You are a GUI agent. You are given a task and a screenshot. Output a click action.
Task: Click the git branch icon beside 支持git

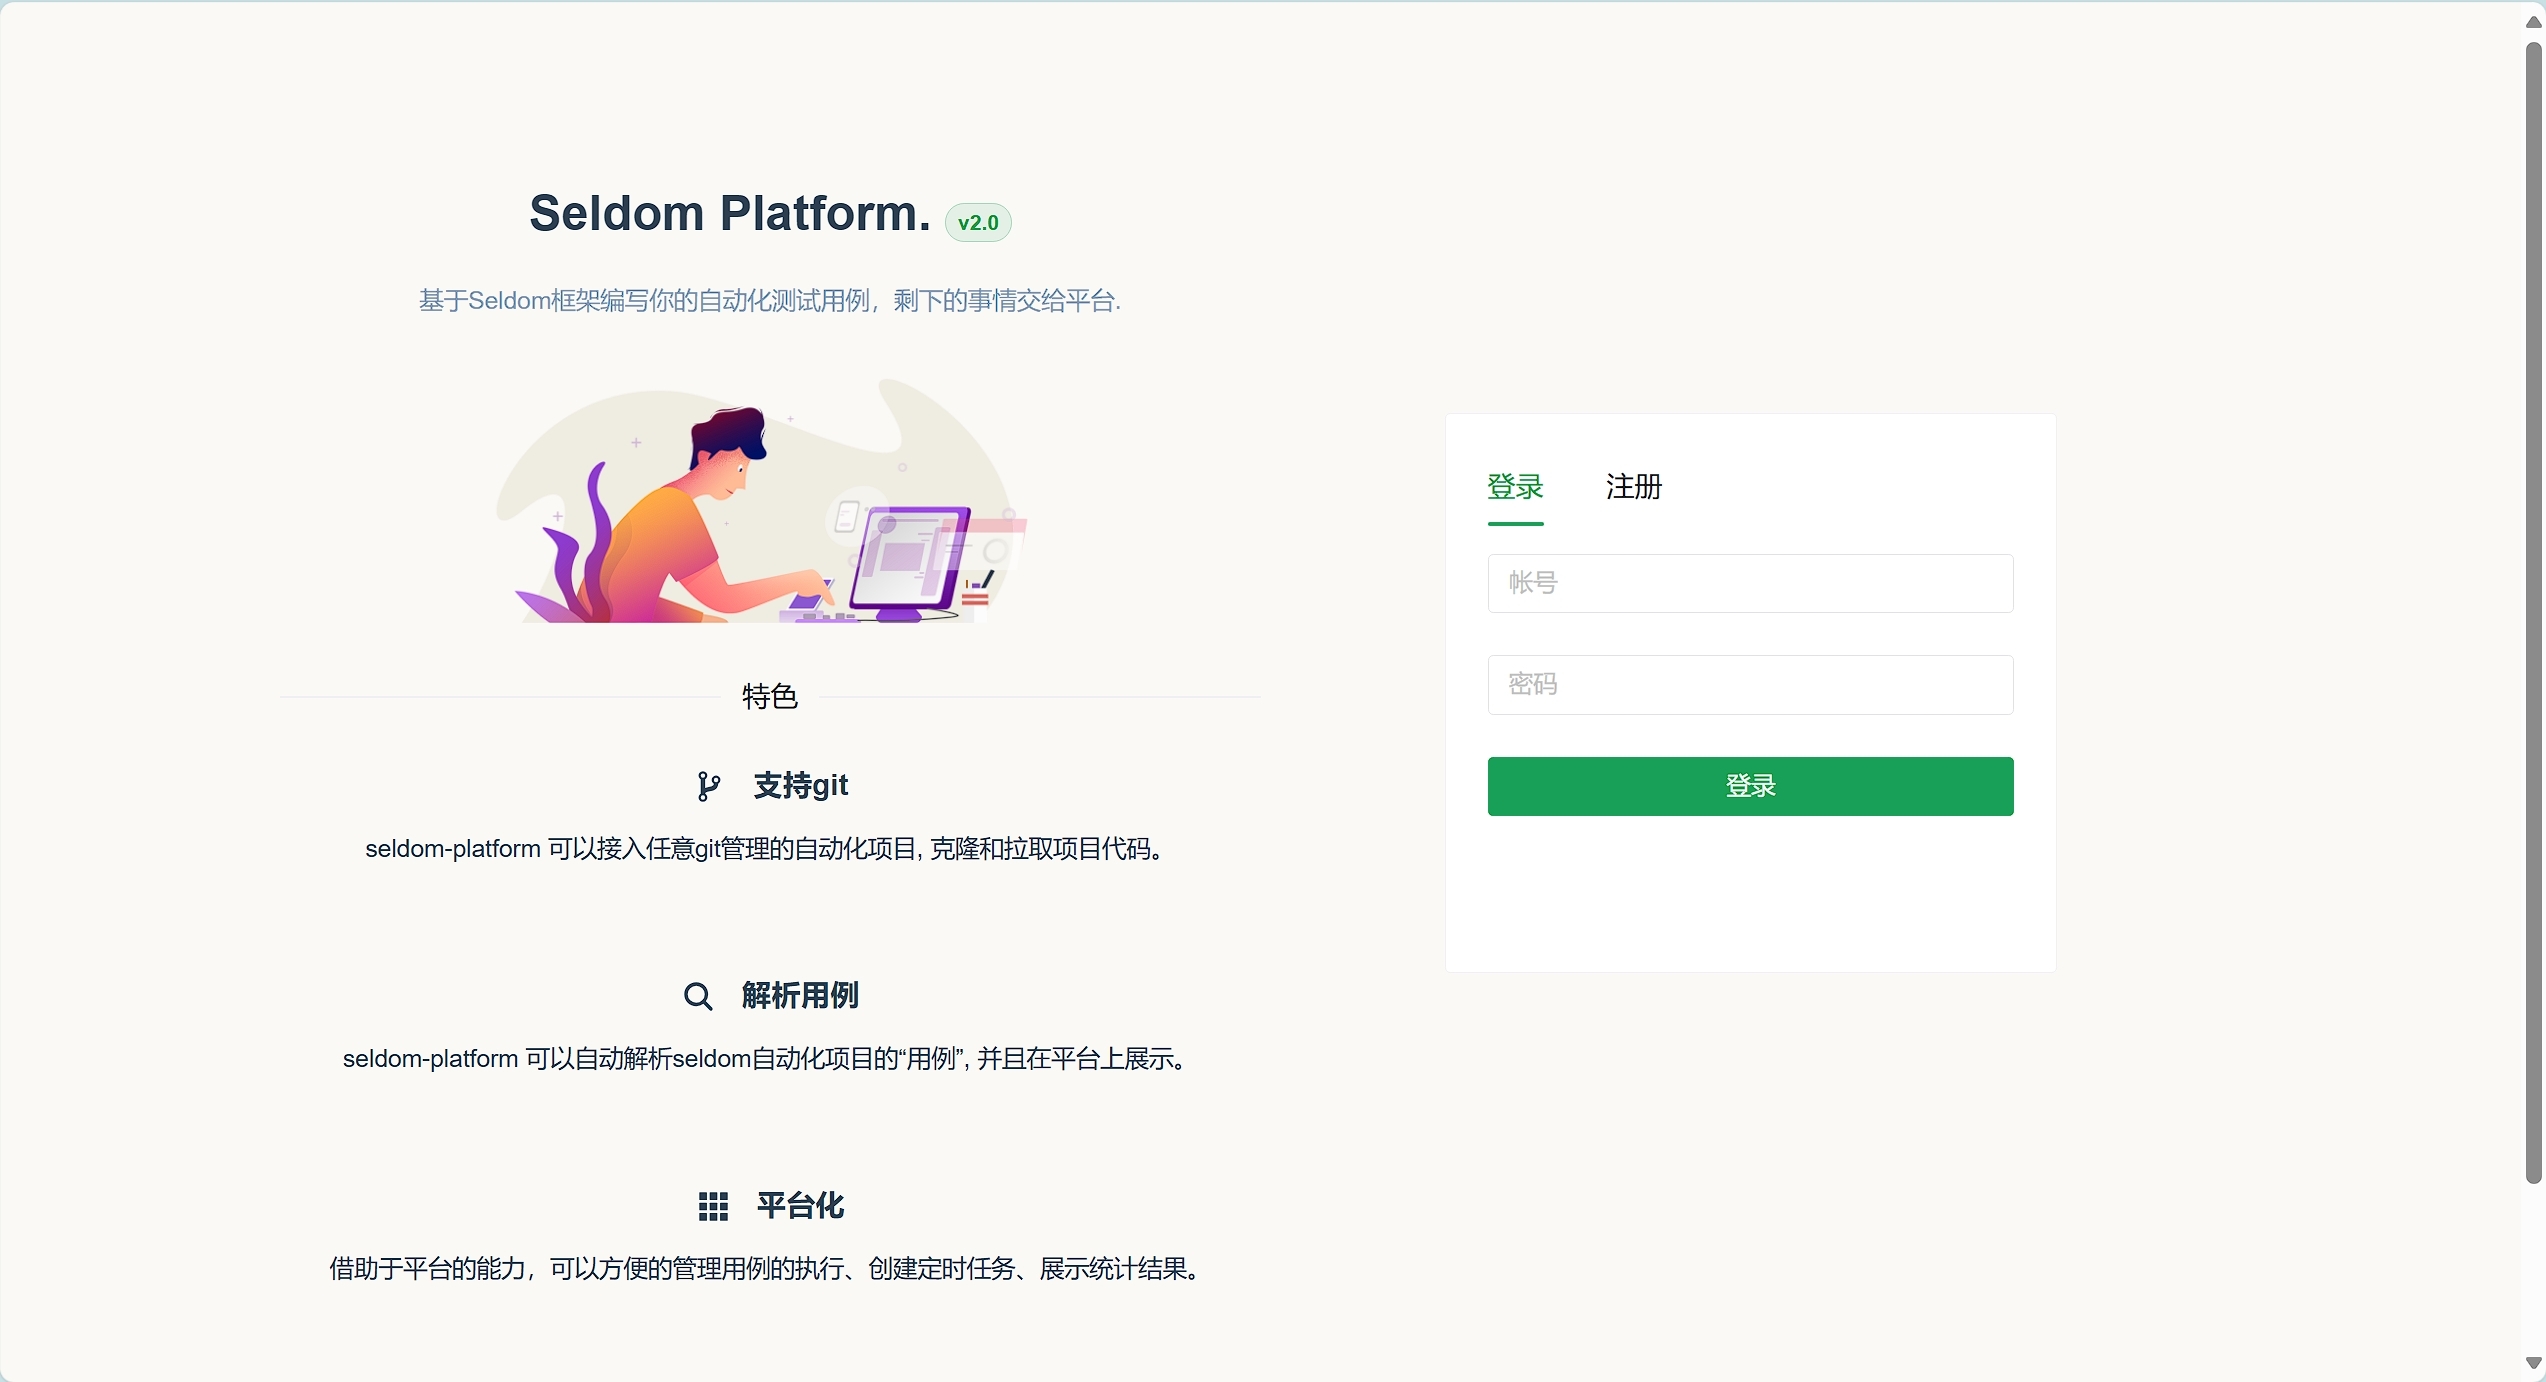(709, 787)
